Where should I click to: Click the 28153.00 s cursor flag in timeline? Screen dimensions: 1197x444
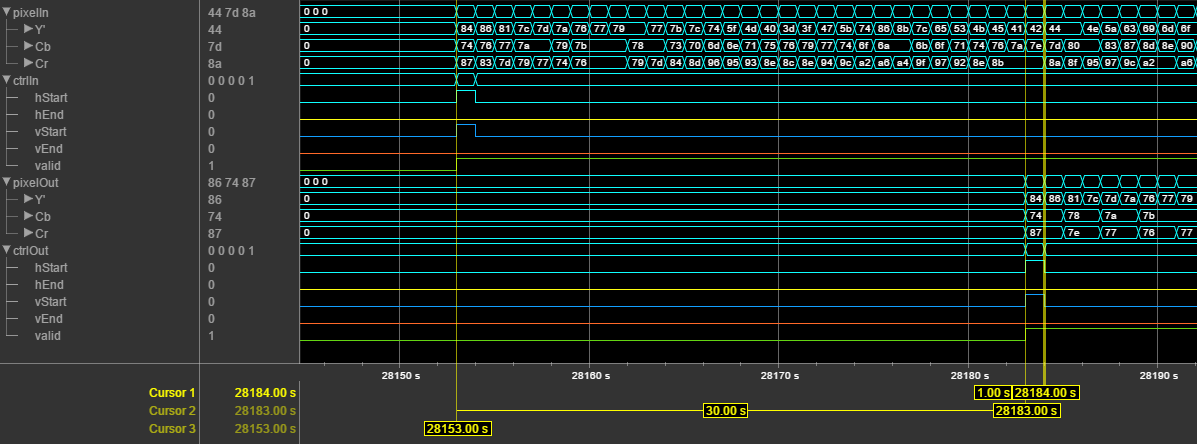[457, 428]
